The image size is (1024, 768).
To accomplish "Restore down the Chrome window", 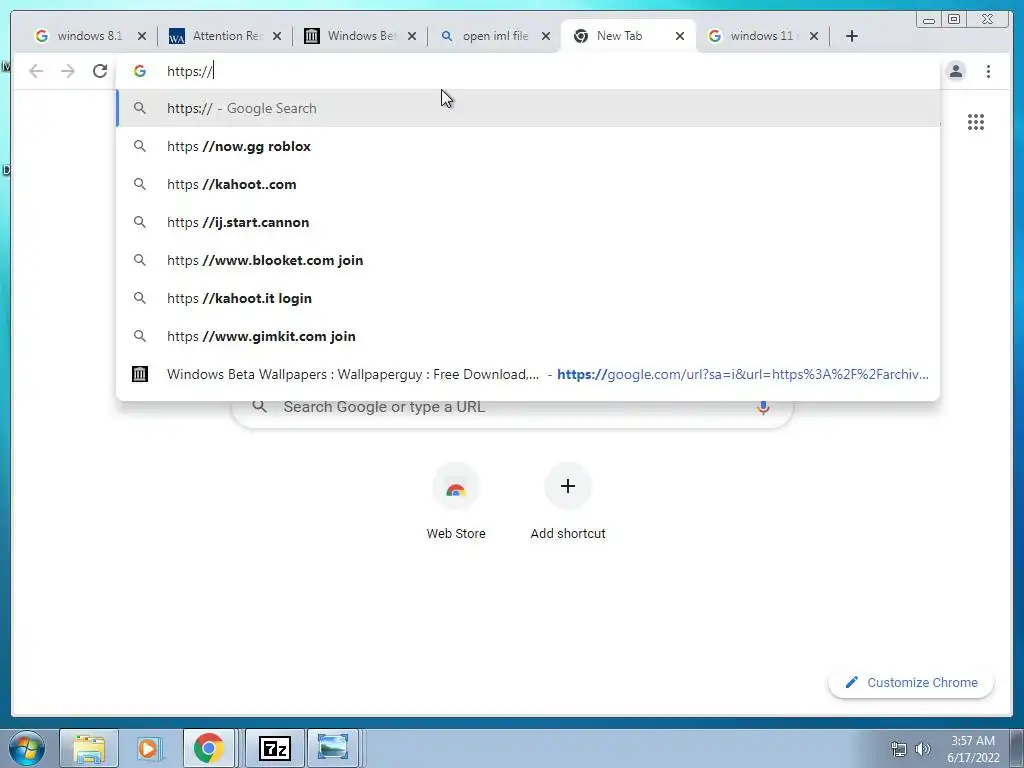I will [x=954, y=20].
